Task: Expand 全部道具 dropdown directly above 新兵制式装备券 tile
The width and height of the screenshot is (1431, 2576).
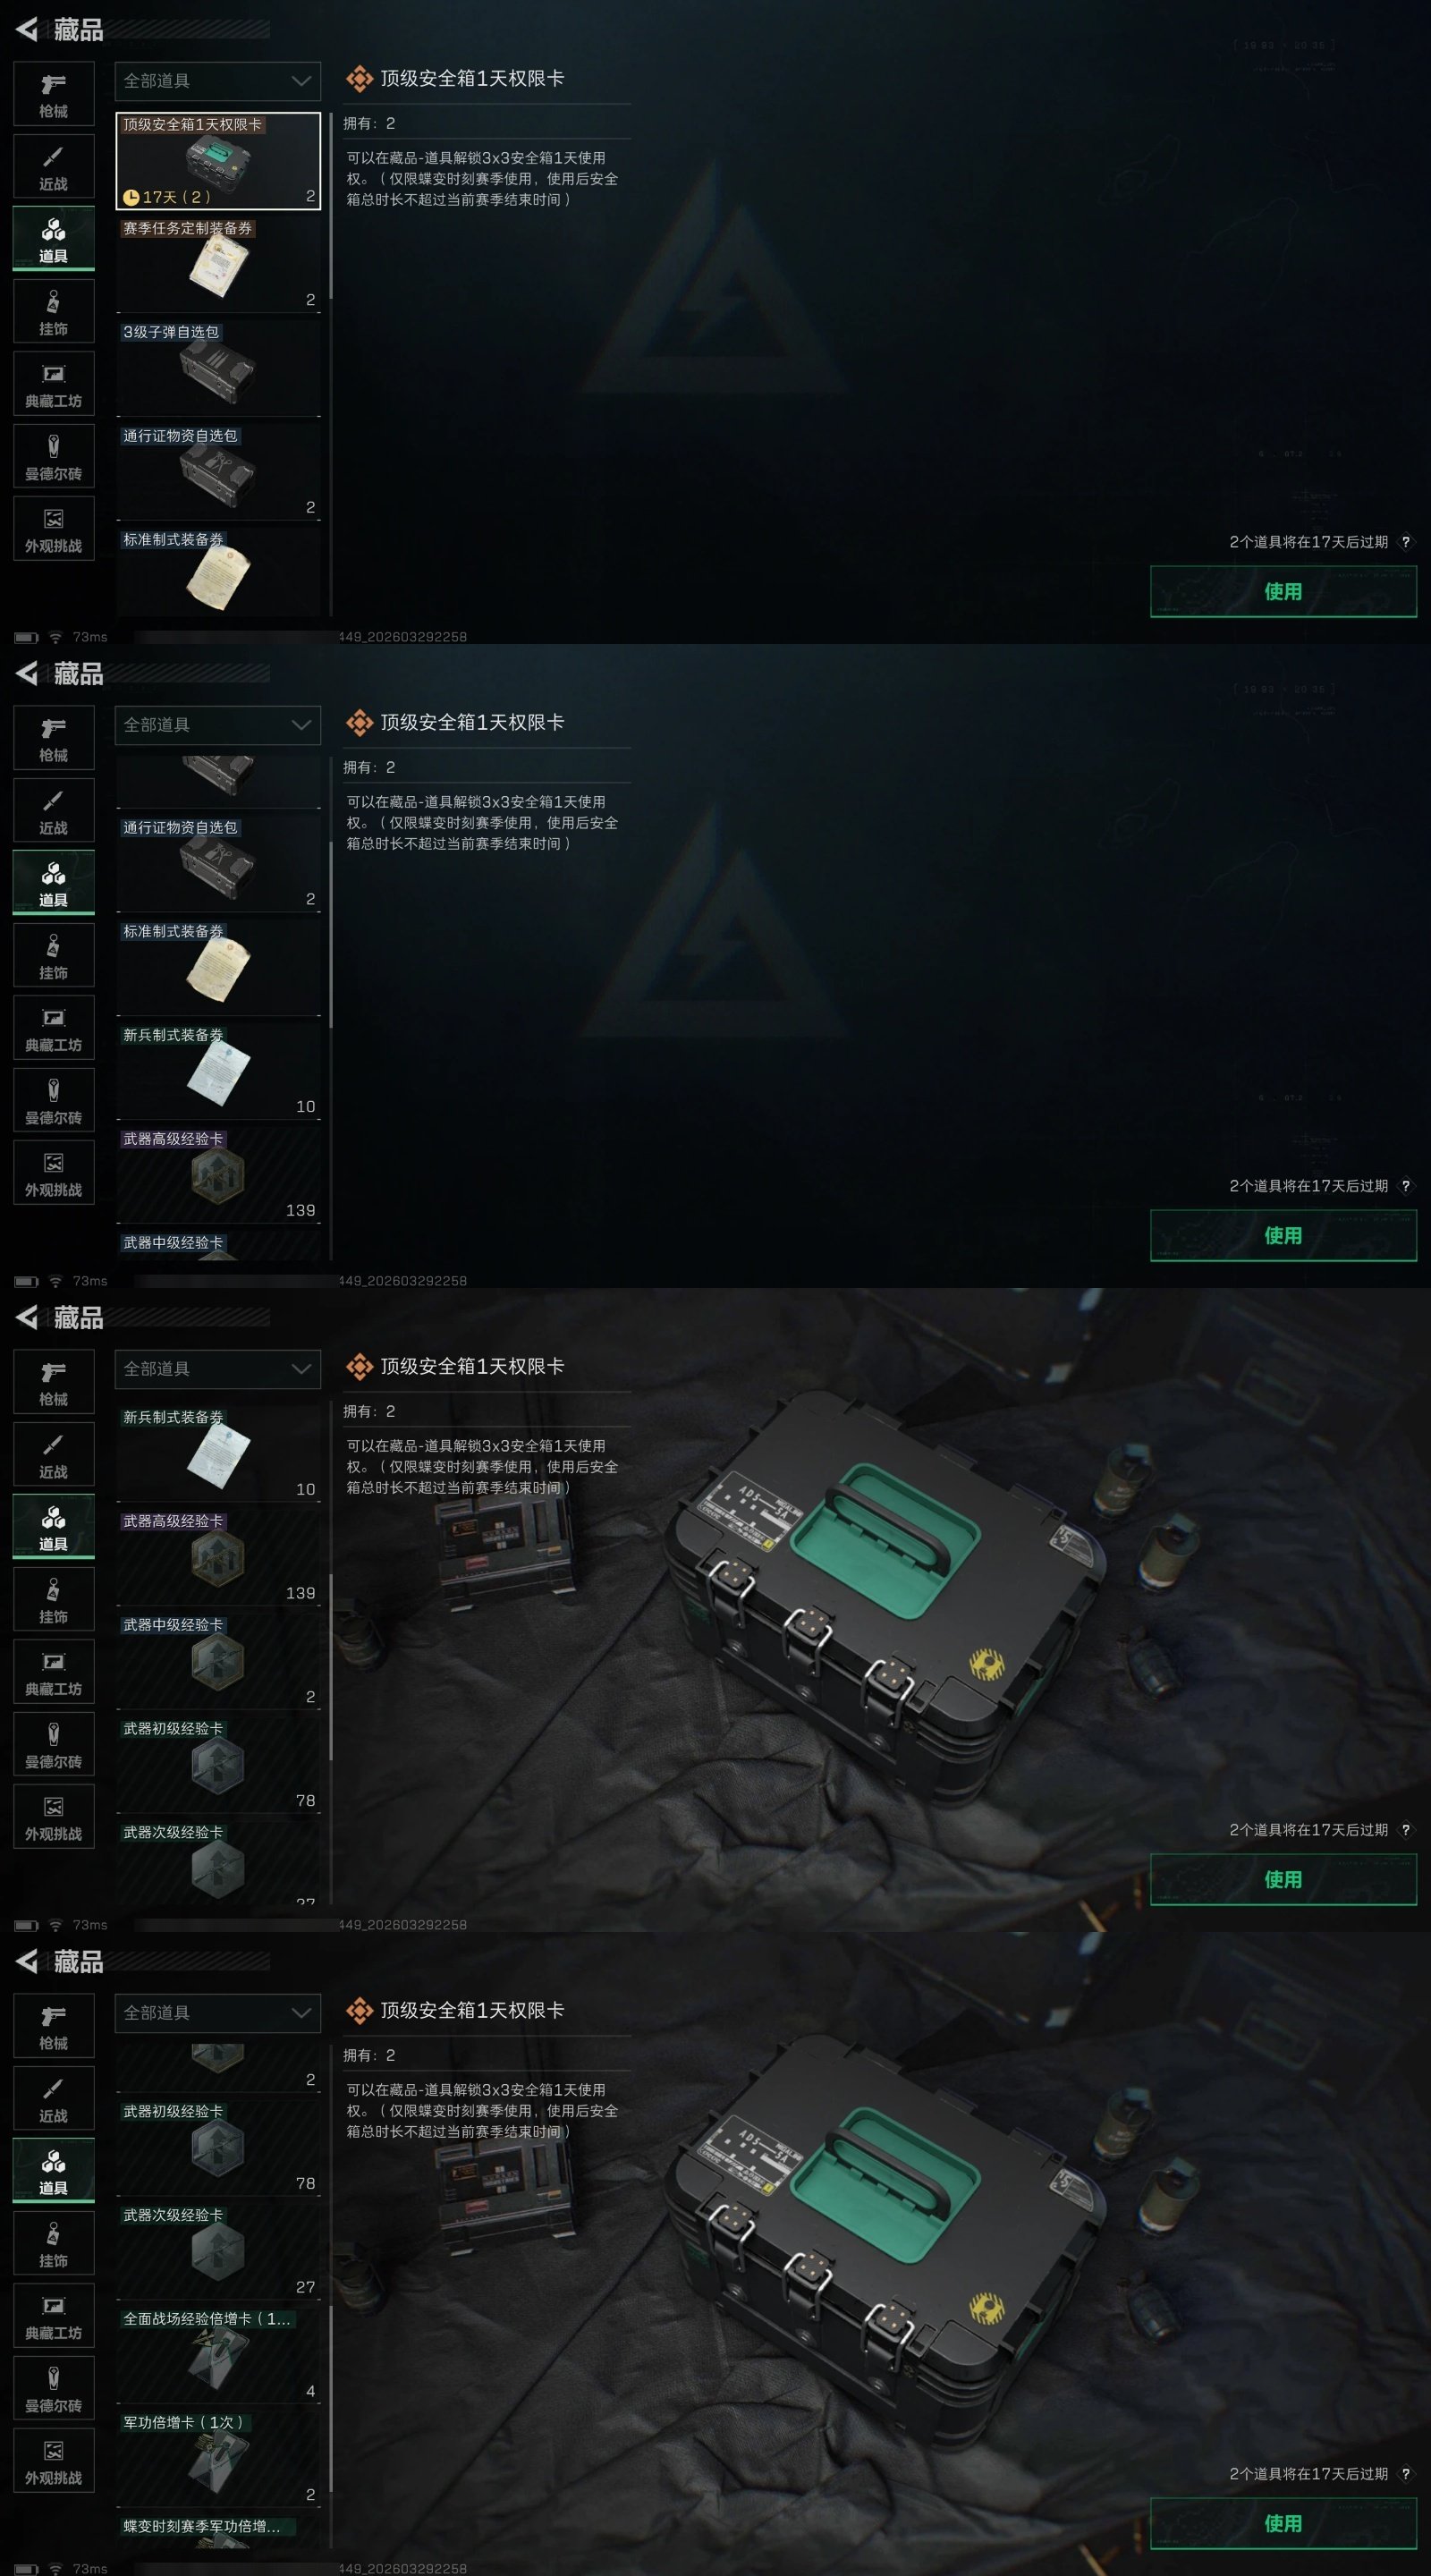Action: (218, 1369)
